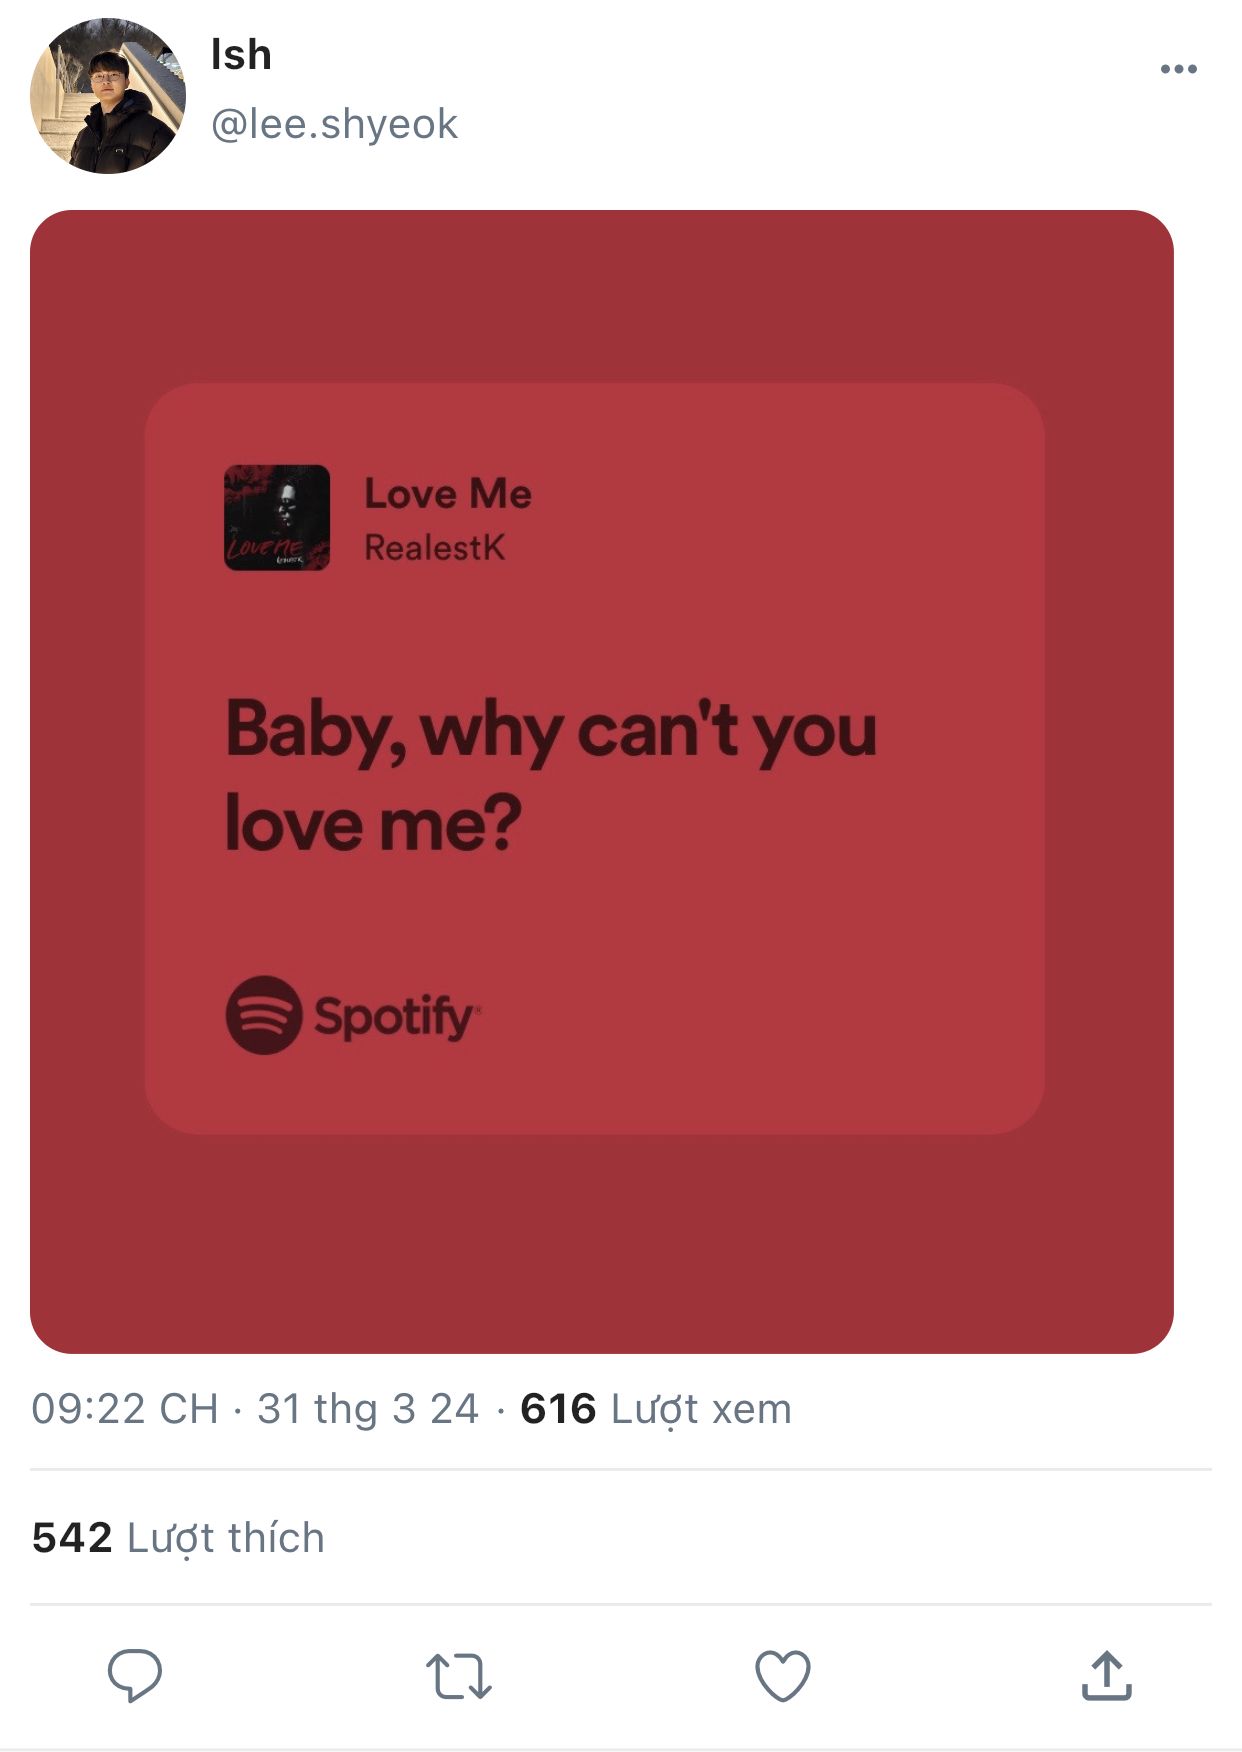Open the three-dot more options menu

1178,69
